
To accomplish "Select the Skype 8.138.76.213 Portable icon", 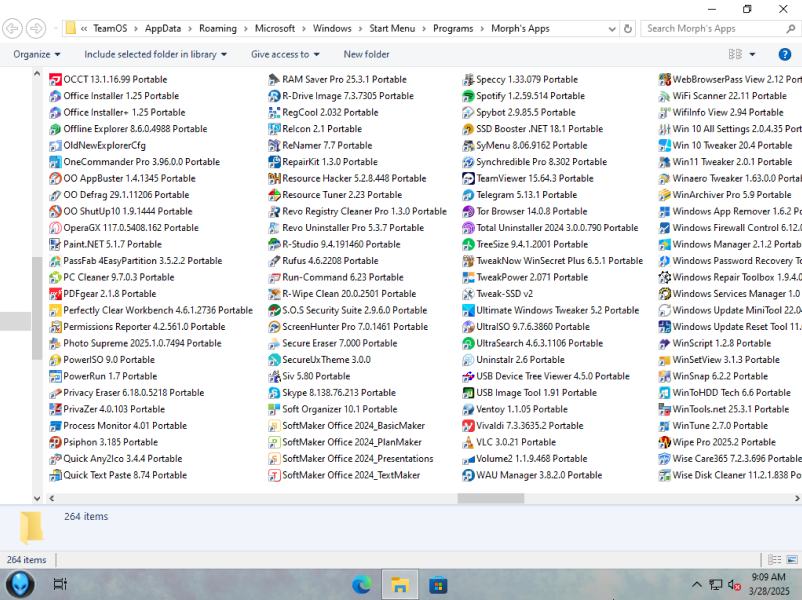I will [274, 393].
